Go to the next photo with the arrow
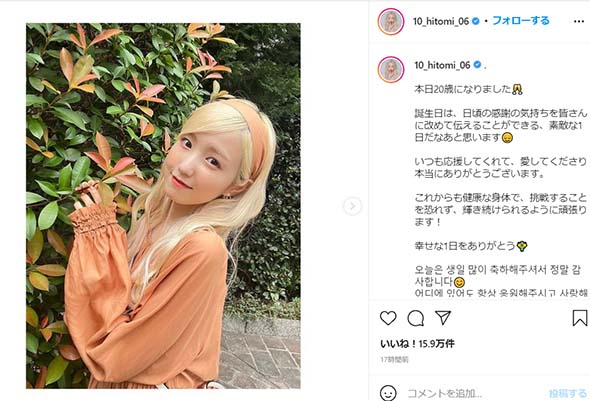 353,206
